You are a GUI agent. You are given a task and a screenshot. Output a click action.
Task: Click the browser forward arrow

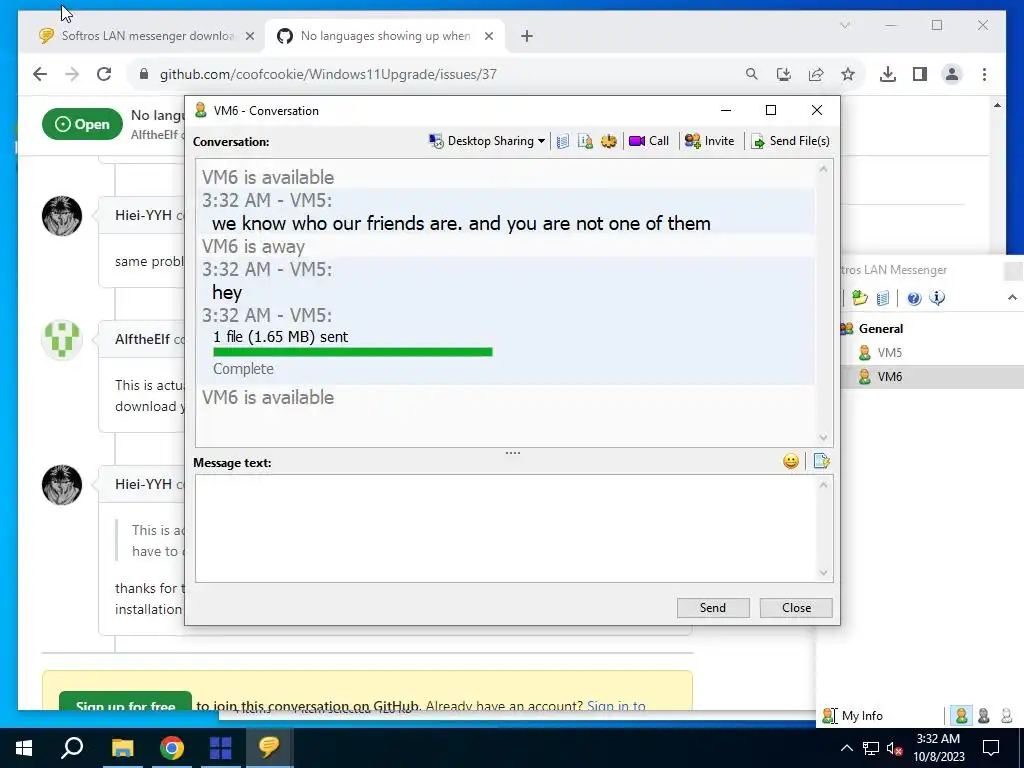pyautogui.click(x=72, y=74)
